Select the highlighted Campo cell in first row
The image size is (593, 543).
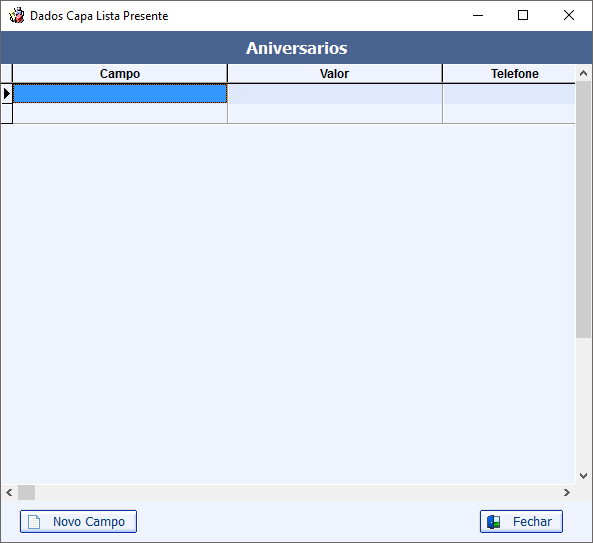[120, 93]
